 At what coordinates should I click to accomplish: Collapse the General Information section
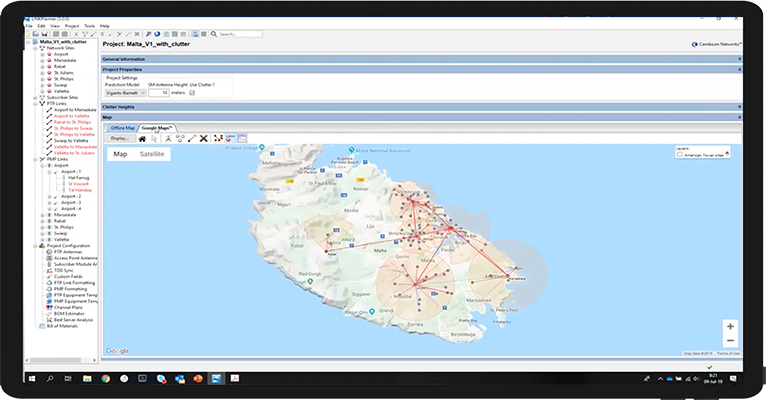tap(739, 59)
